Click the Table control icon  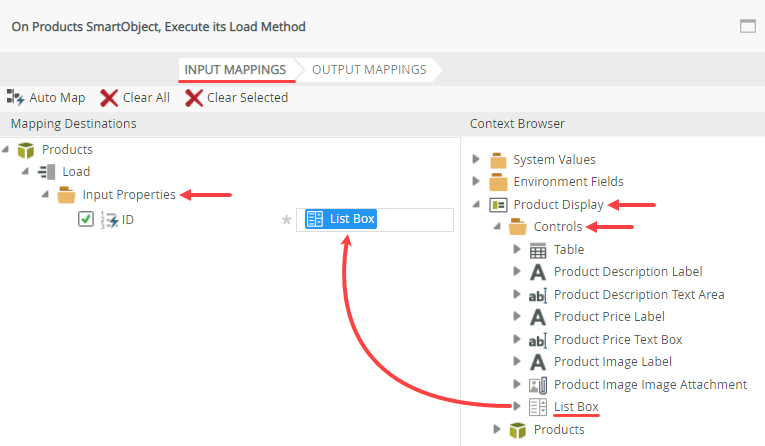tap(538, 250)
